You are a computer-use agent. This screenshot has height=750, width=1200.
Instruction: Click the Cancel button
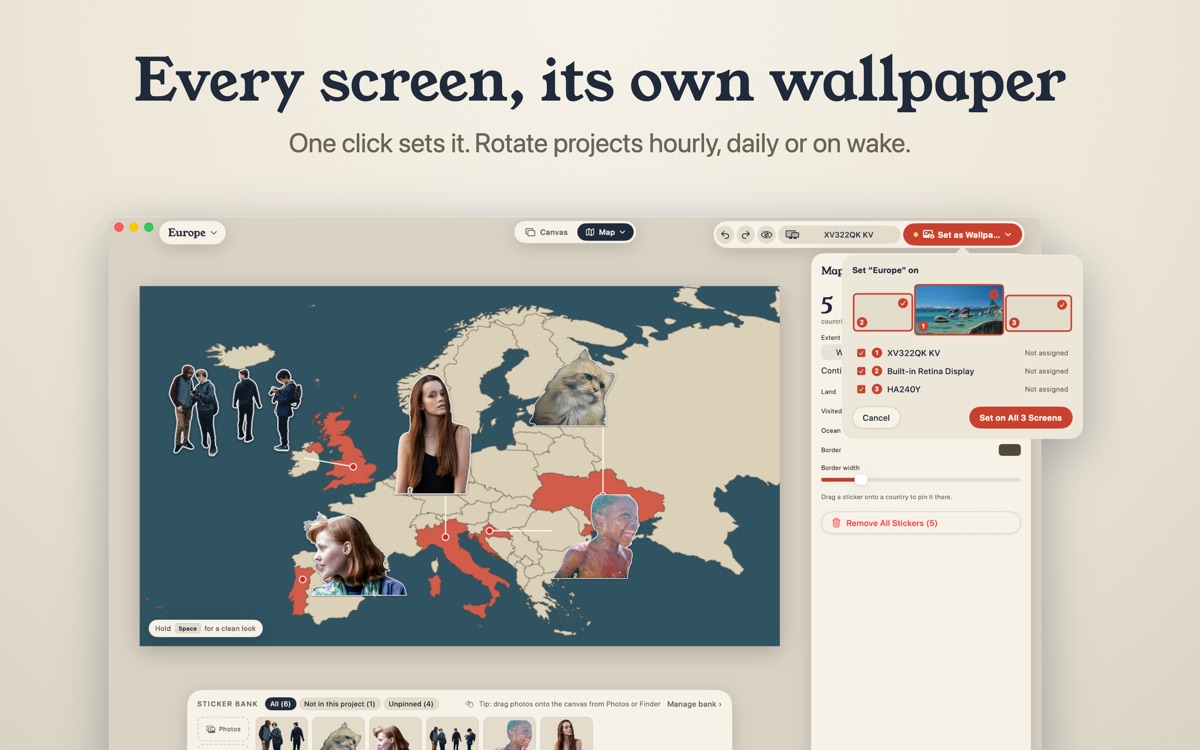(876, 418)
